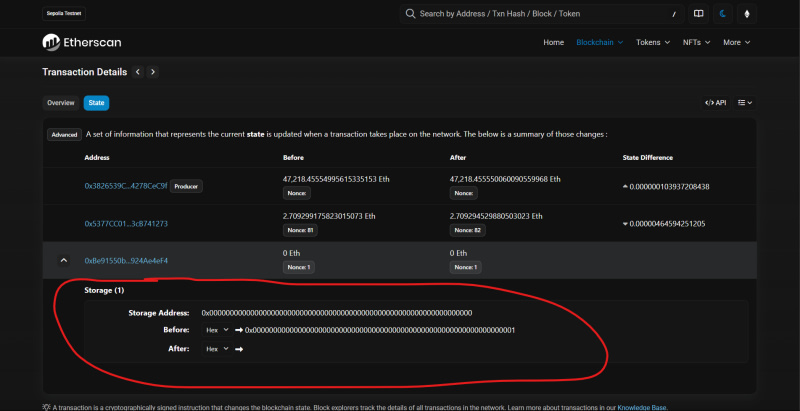
Task: Click the Before storage hex value ending 01
Action: pos(380,330)
